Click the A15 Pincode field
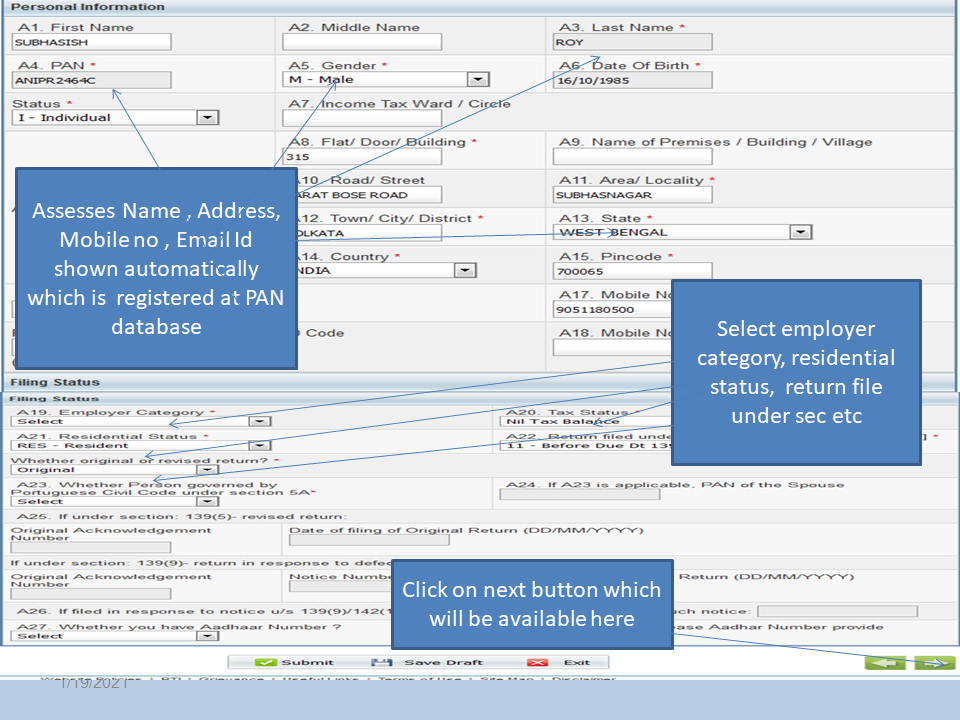 632,271
